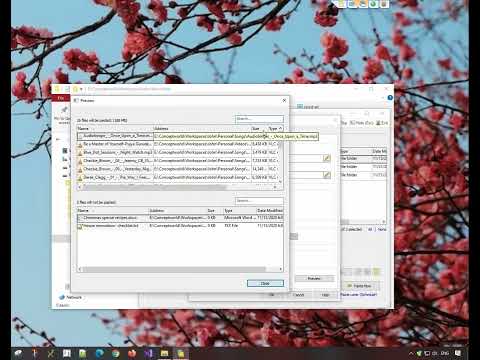The height and width of the screenshot is (360, 480).
Task: Click Cancel in the dialog behind
Action: click(298, 295)
